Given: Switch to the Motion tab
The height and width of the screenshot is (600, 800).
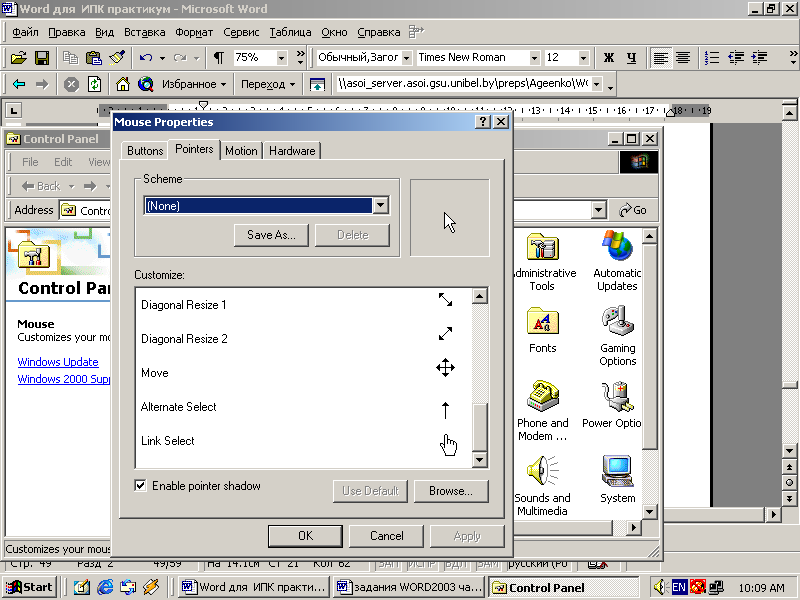Looking at the screenshot, I should [241, 151].
